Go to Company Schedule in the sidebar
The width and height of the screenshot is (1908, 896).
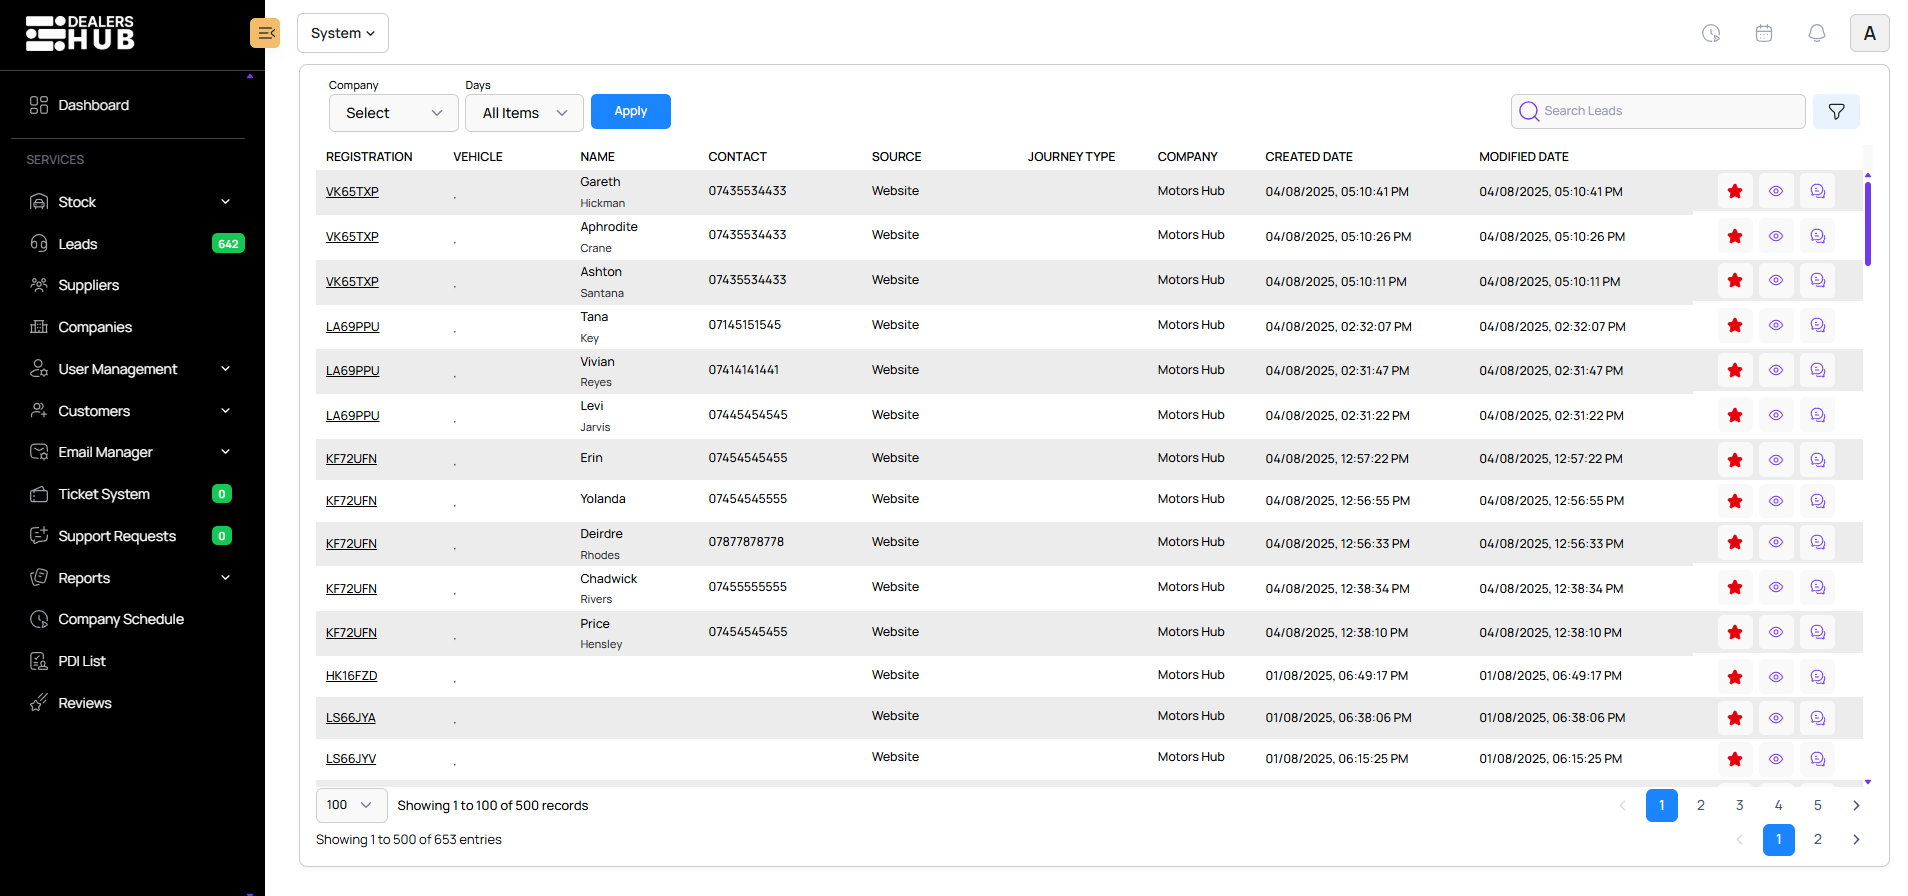pyautogui.click(x=121, y=619)
